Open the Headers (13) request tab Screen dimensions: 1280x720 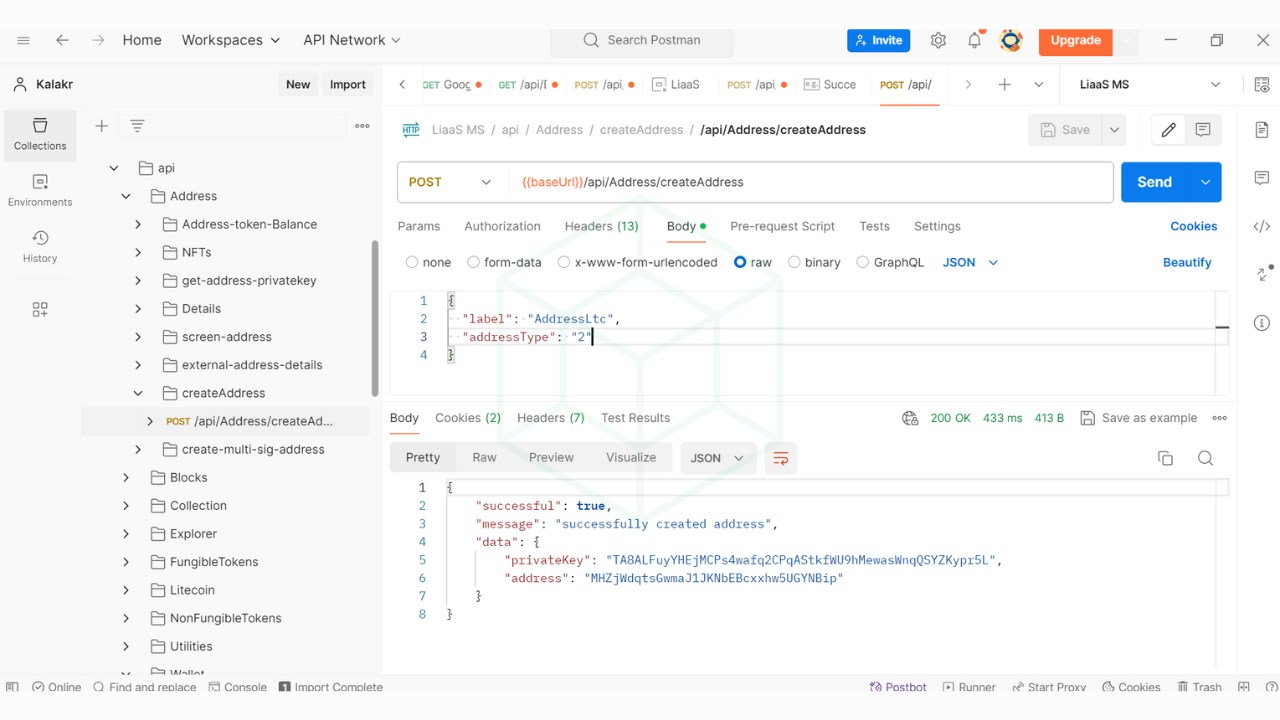(601, 226)
